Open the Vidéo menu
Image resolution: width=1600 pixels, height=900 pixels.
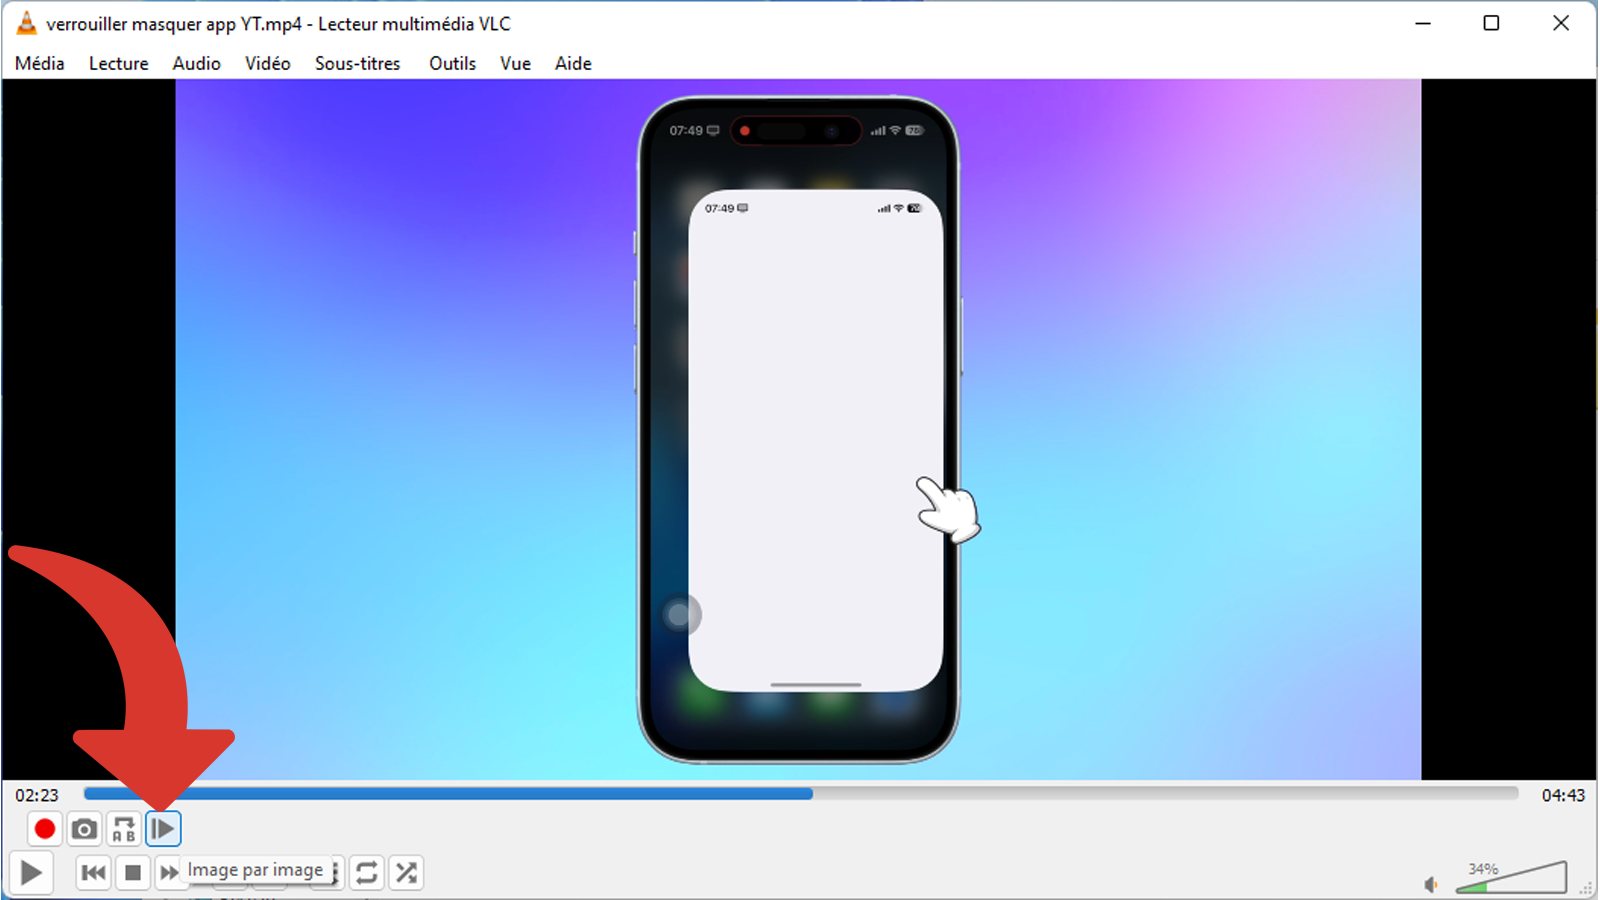[268, 63]
